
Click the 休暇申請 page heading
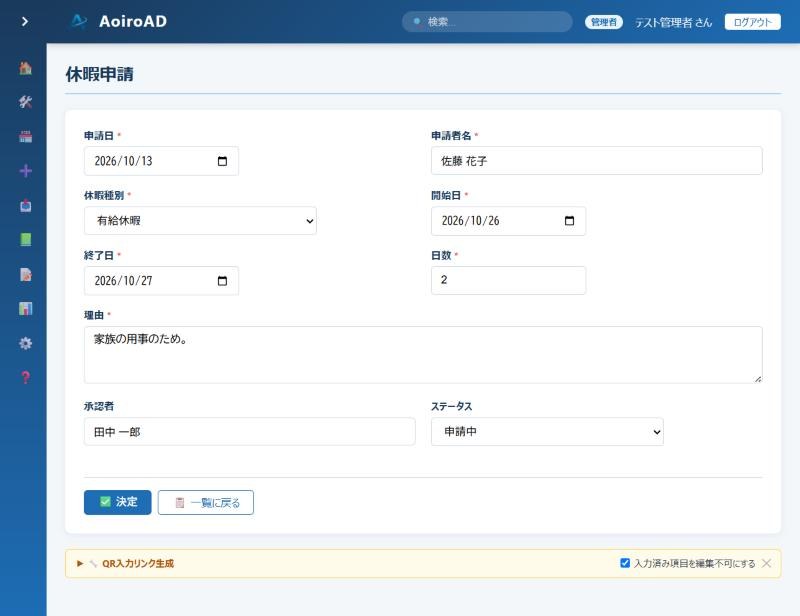tap(99, 74)
